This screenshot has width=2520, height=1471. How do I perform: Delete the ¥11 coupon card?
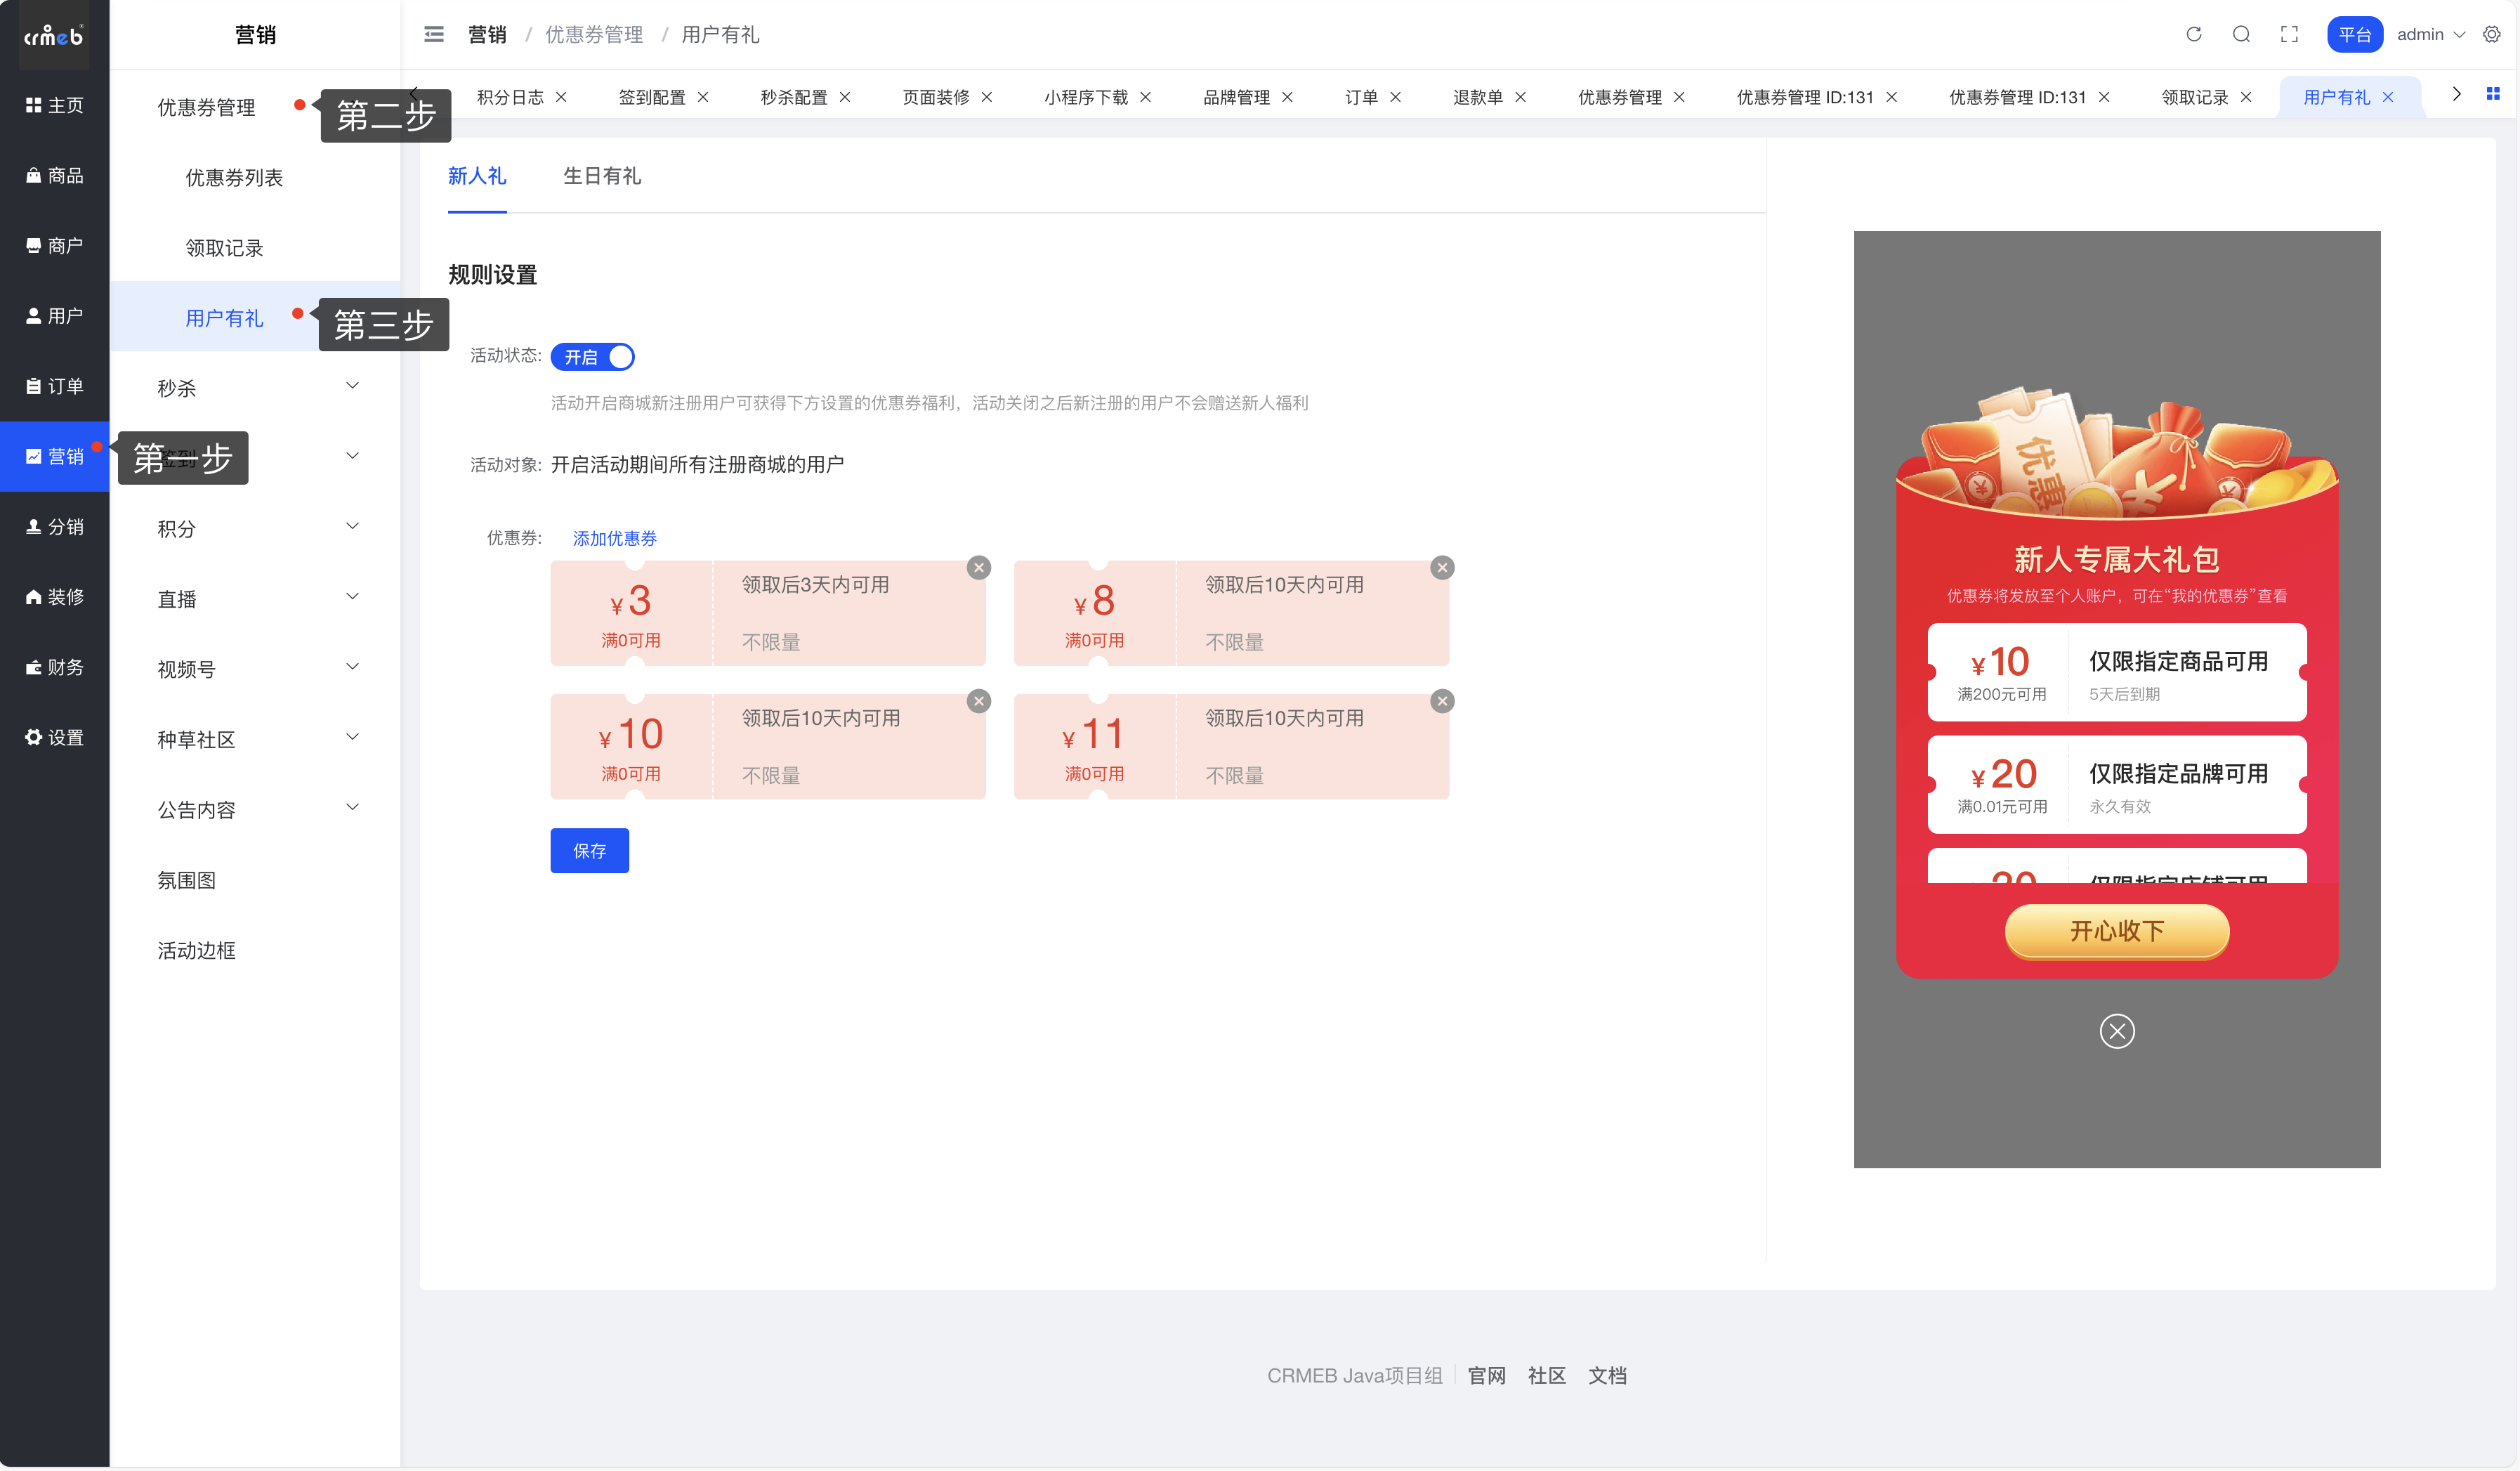tap(1441, 701)
